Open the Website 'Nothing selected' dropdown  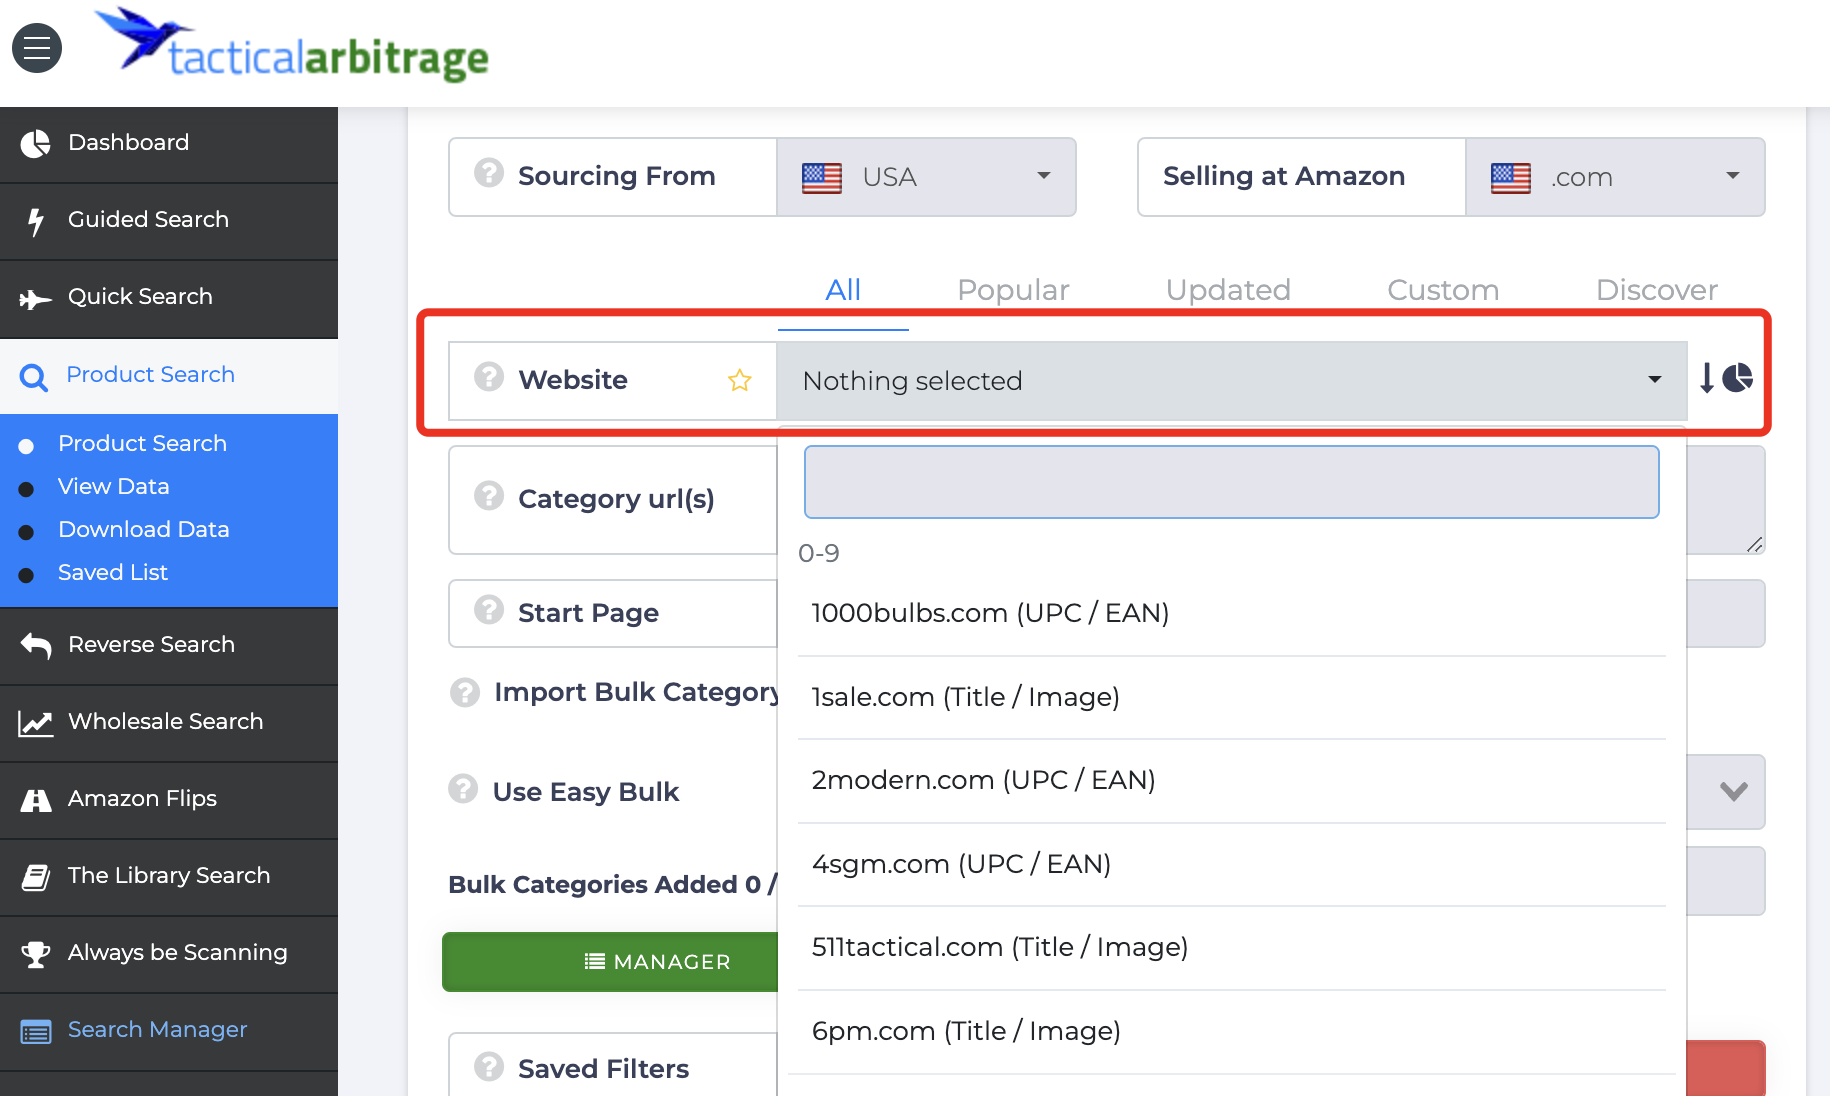pos(1232,381)
